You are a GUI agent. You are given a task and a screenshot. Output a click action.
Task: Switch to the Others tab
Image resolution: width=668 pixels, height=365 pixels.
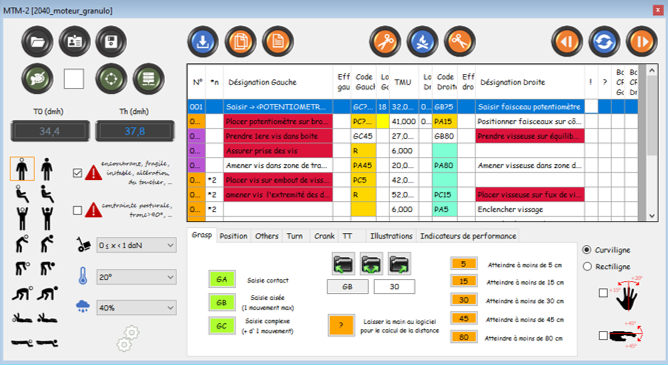point(267,236)
